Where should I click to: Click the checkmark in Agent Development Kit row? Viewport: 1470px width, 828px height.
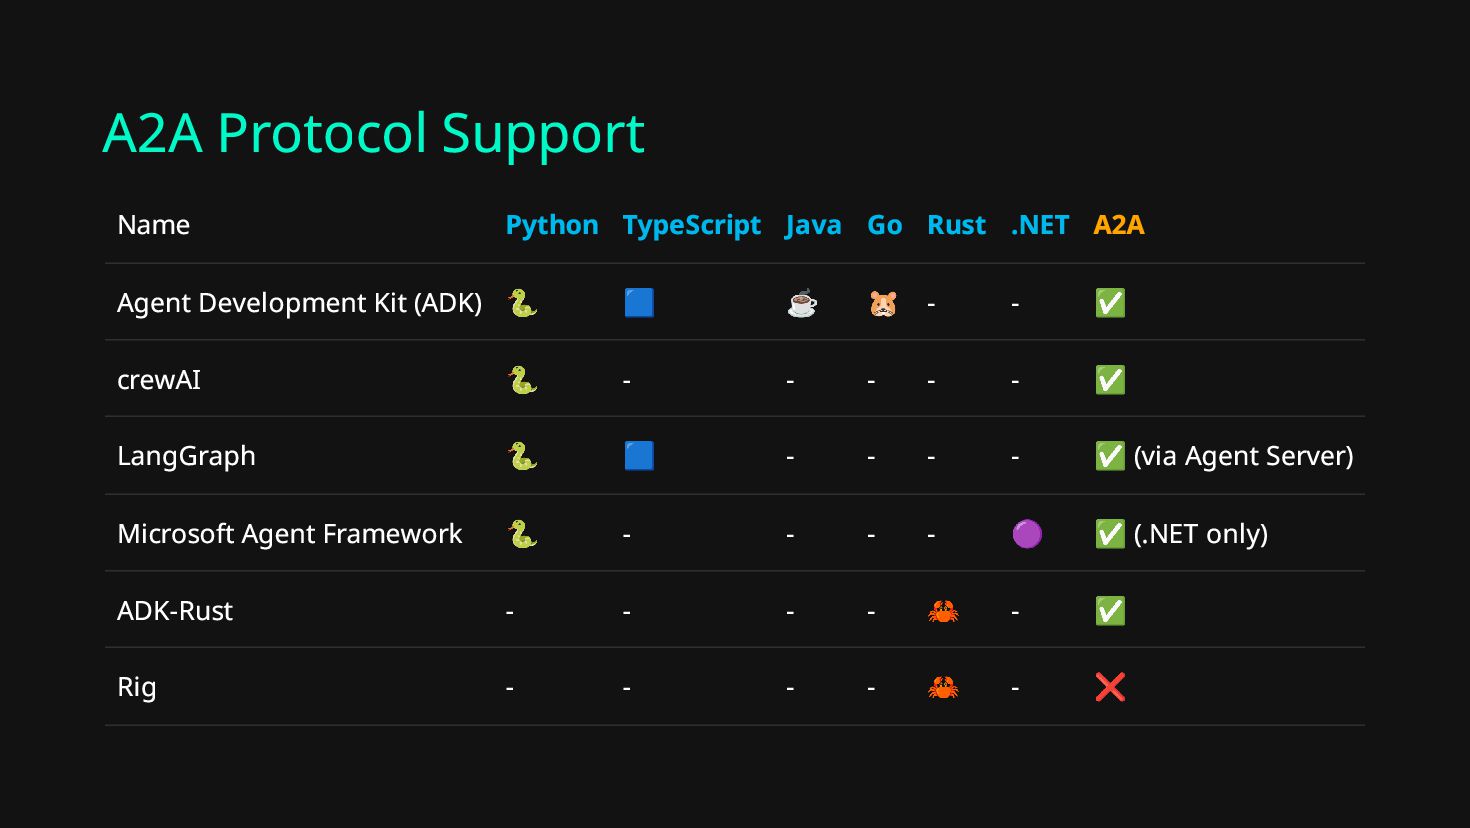pos(1110,303)
